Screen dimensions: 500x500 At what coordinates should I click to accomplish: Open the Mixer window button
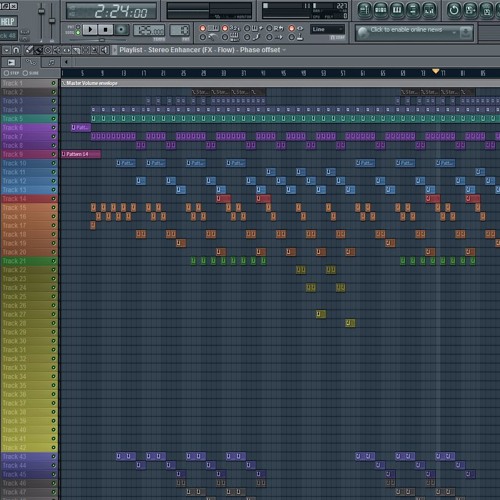pos(429,10)
